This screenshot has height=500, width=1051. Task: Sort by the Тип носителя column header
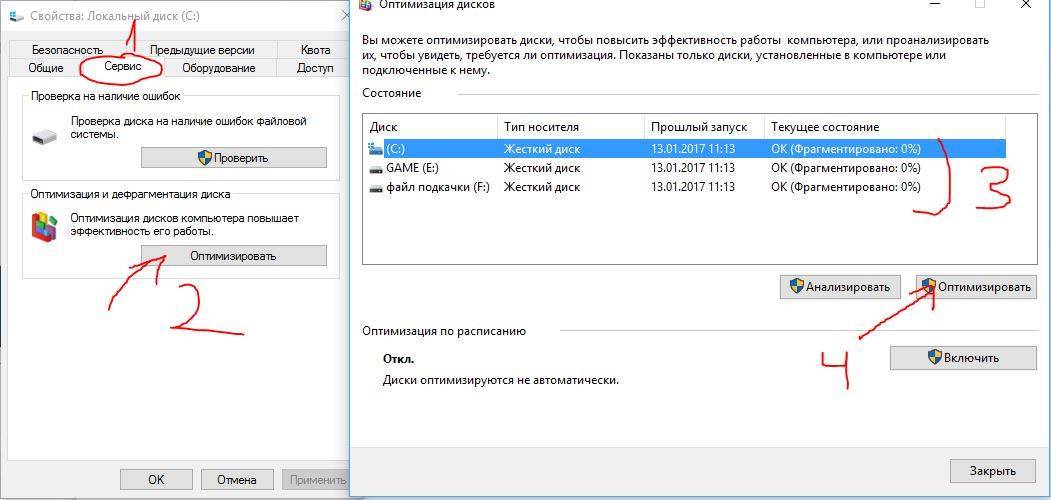point(571,127)
